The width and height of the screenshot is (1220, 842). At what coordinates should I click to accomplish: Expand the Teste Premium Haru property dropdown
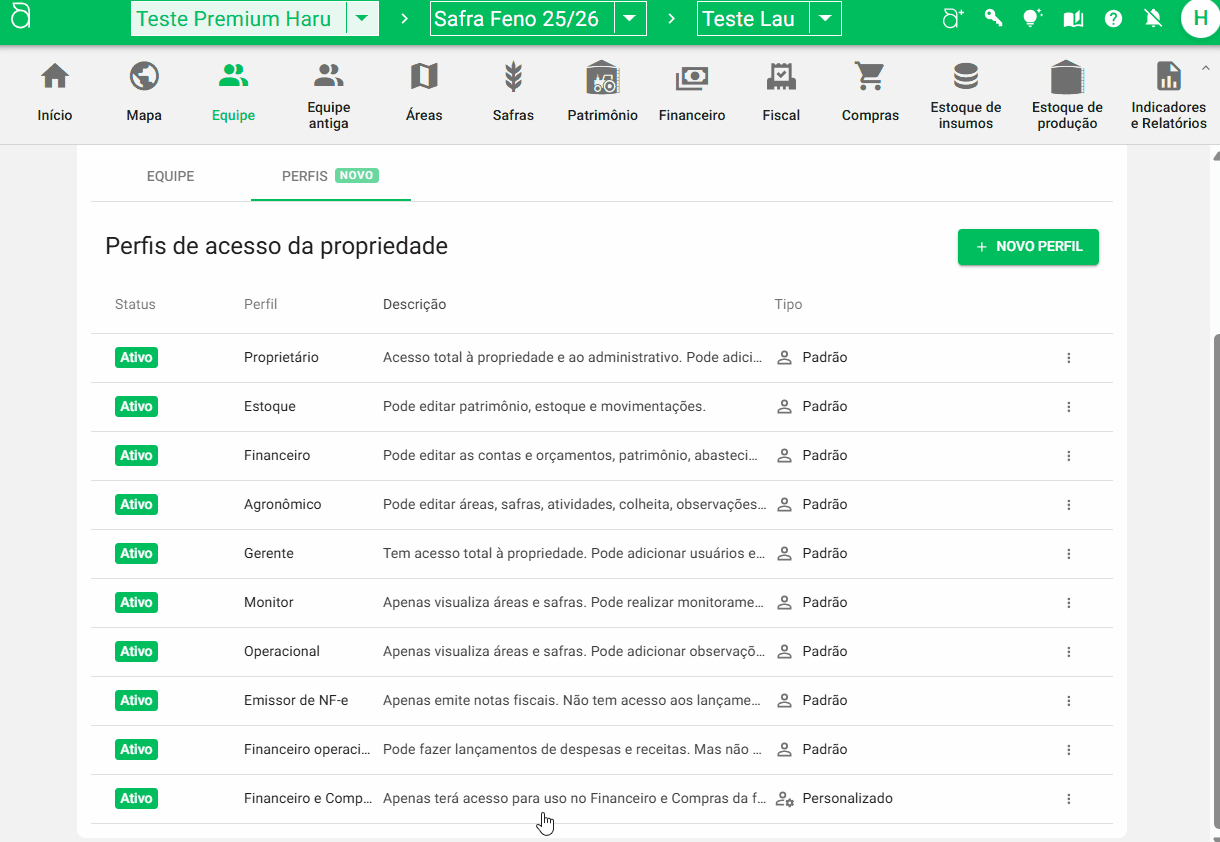click(x=362, y=18)
